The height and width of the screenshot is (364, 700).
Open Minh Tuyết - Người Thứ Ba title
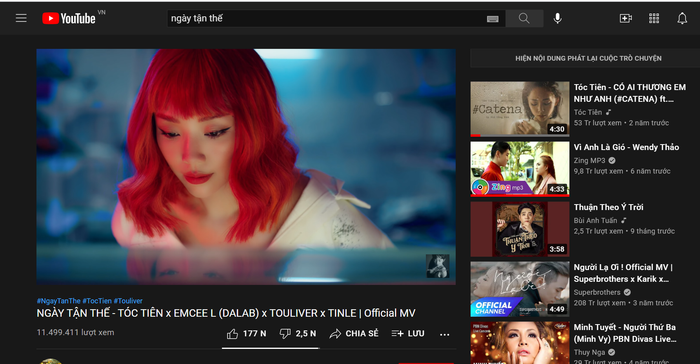tap(625, 333)
